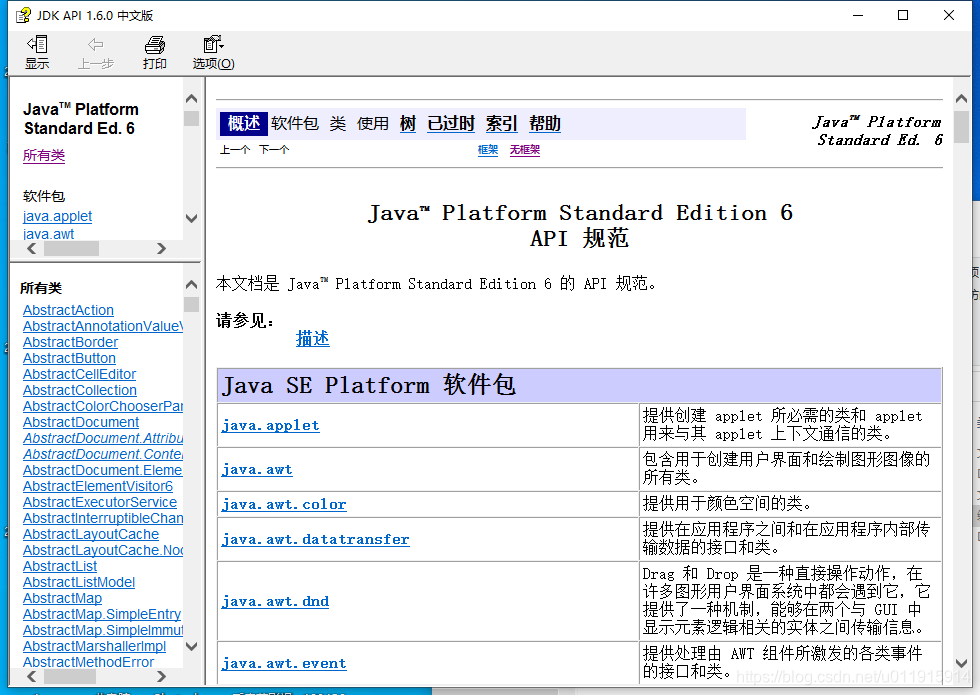This screenshot has width=980, height=695.
Task: Open the java.applet package link
Action: (x=270, y=424)
